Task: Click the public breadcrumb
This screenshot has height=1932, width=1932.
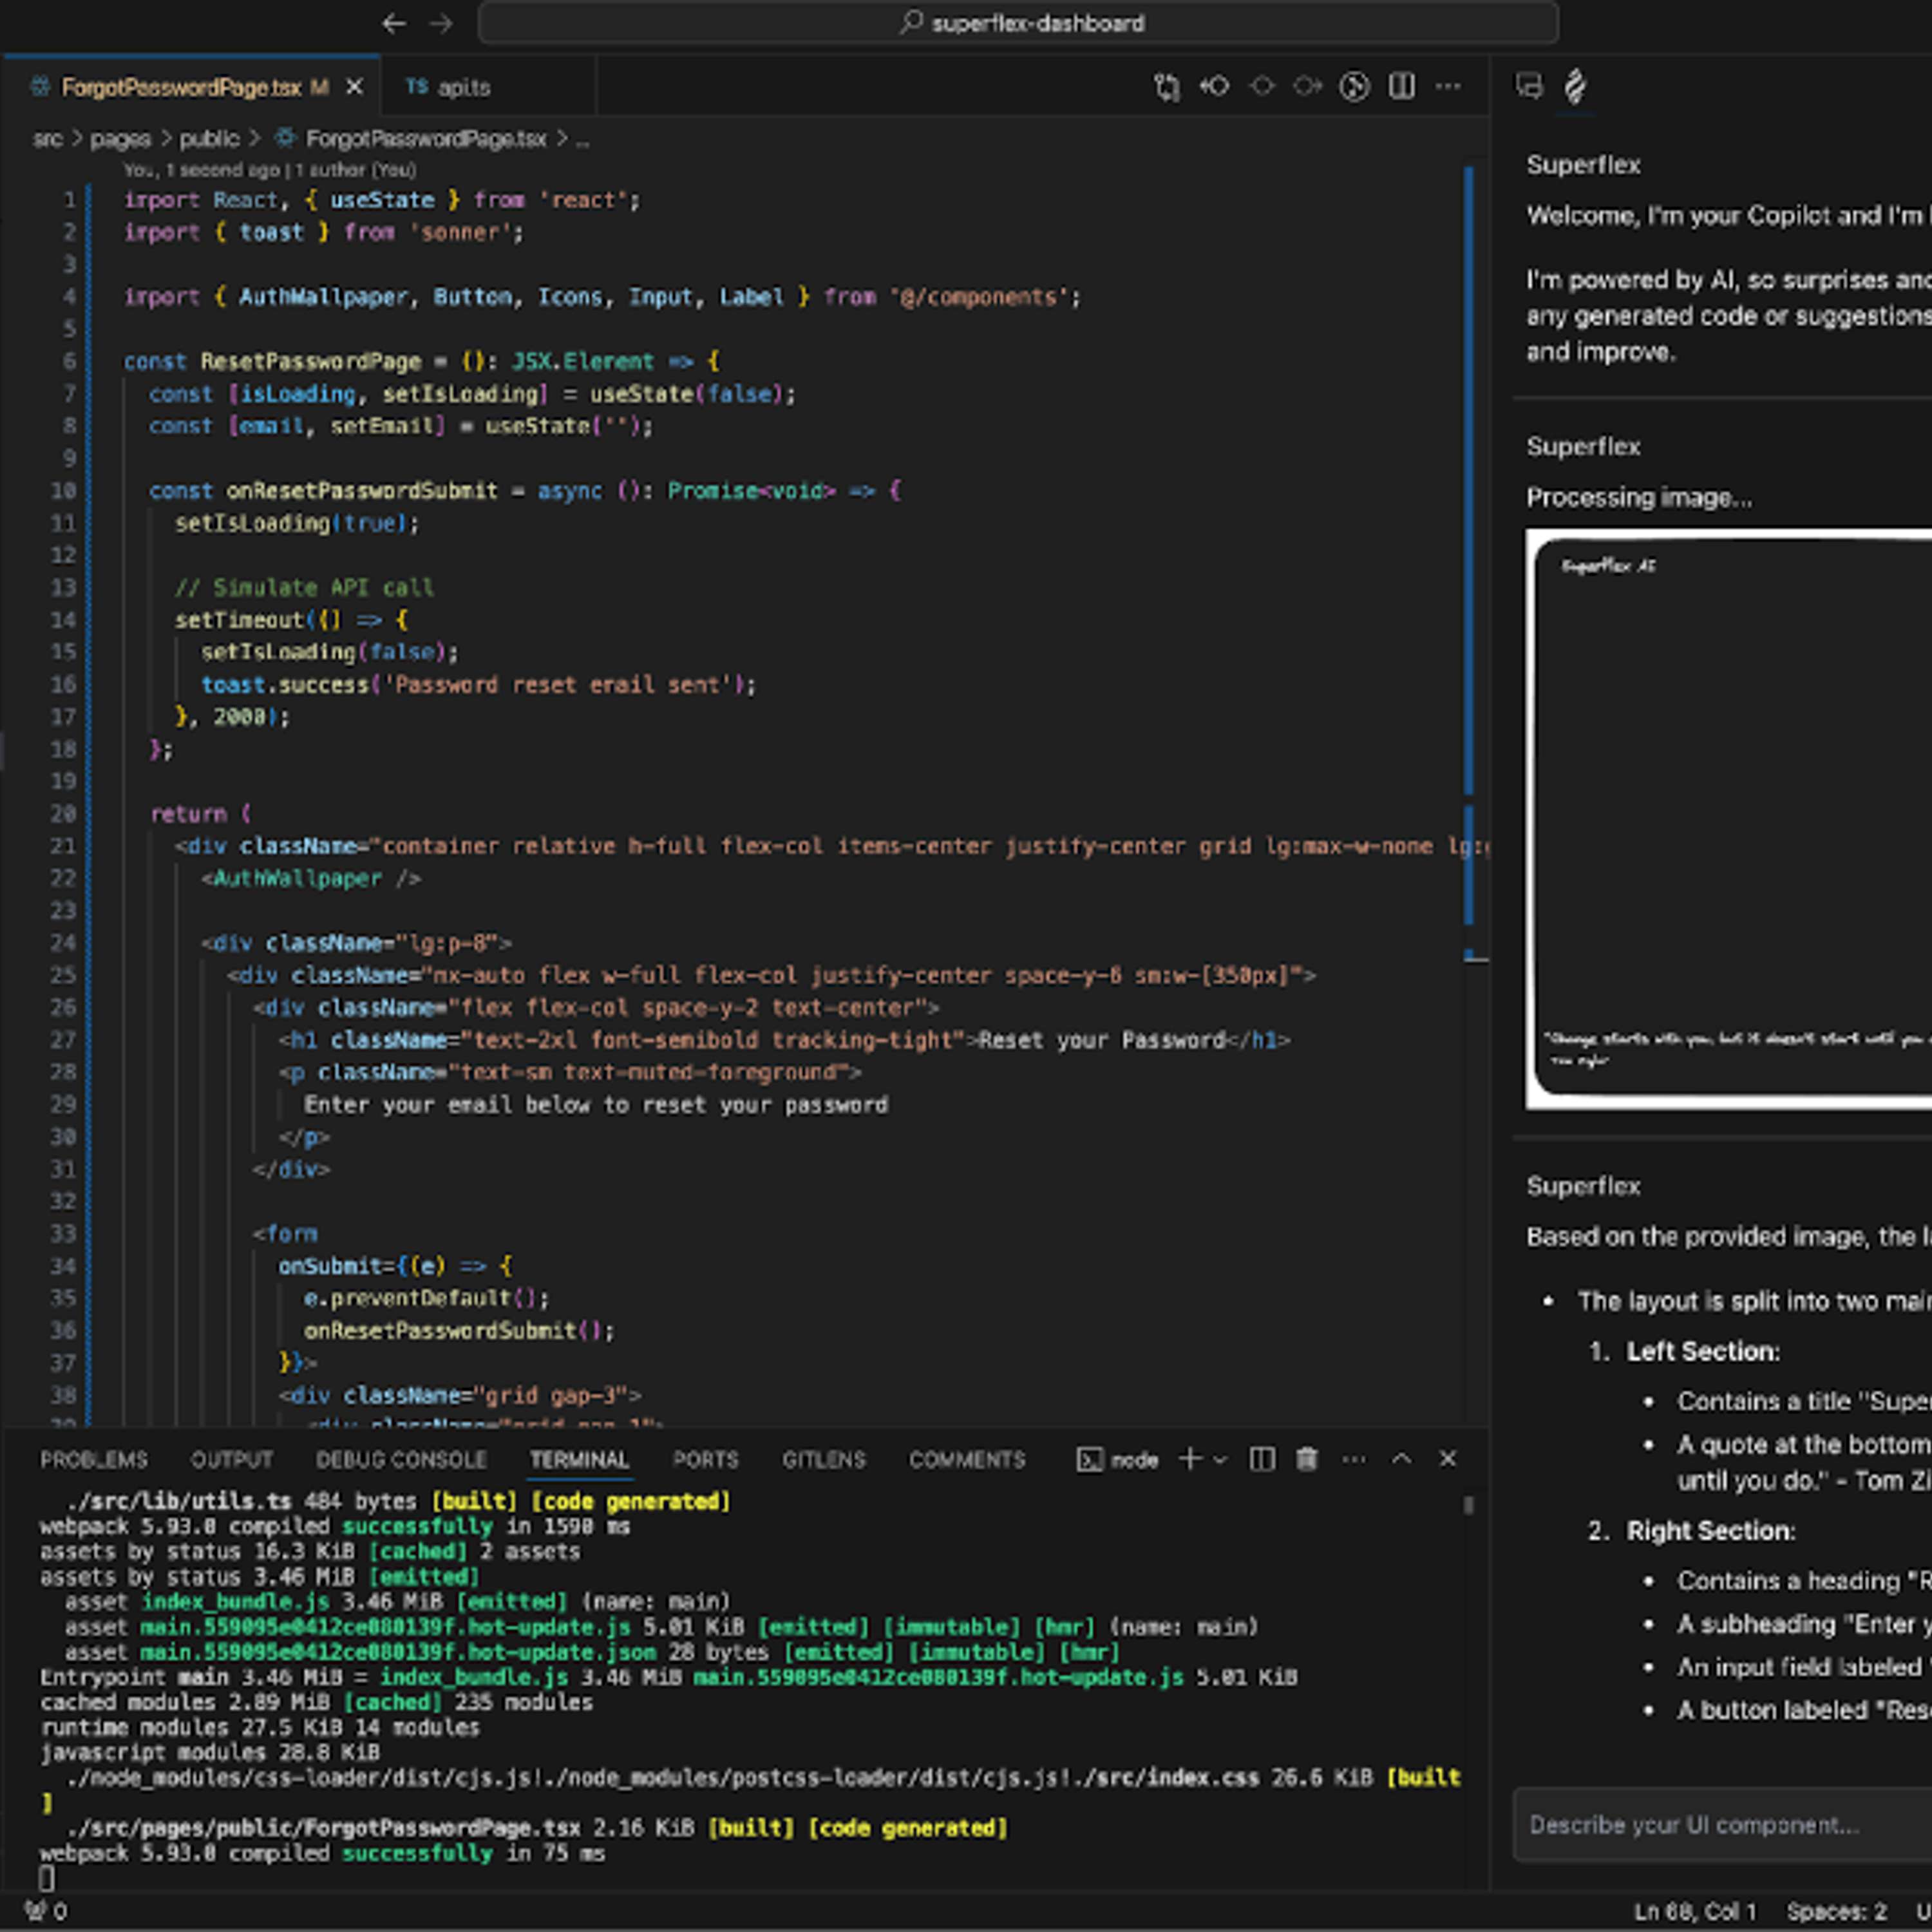Action: pyautogui.click(x=209, y=139)
